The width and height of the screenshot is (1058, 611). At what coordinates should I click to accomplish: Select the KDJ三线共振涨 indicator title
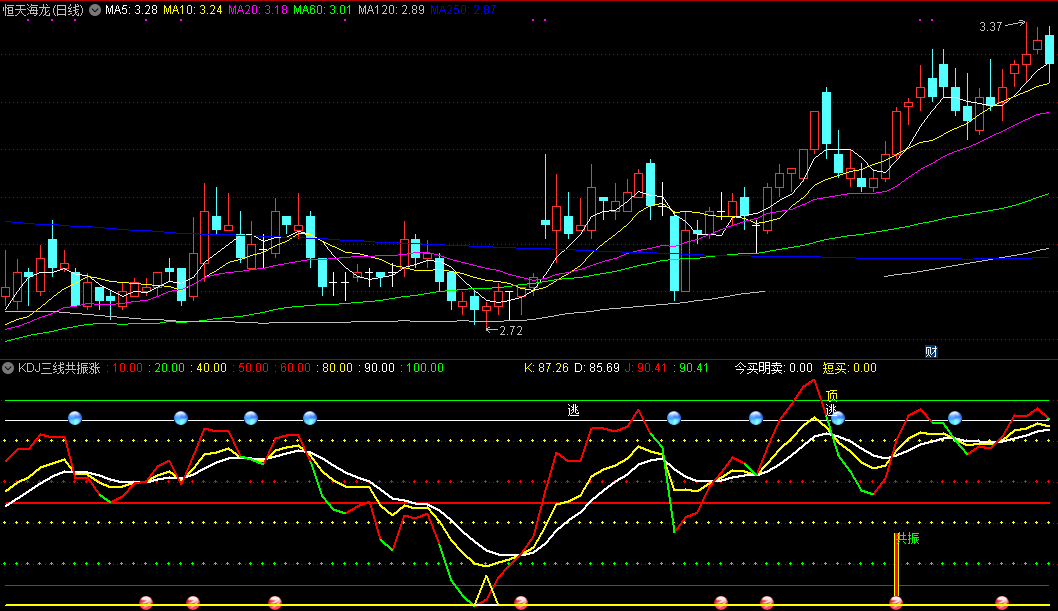[59, 368]
